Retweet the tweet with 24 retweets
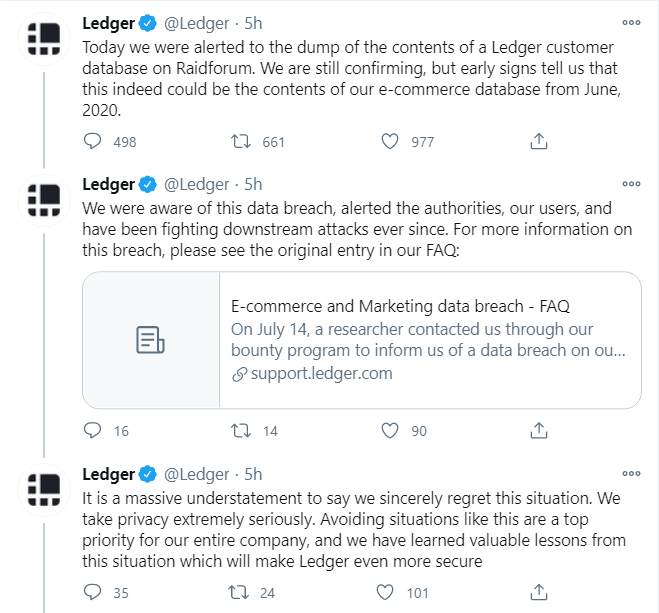659x613 pixels. [x=238, y=592]
